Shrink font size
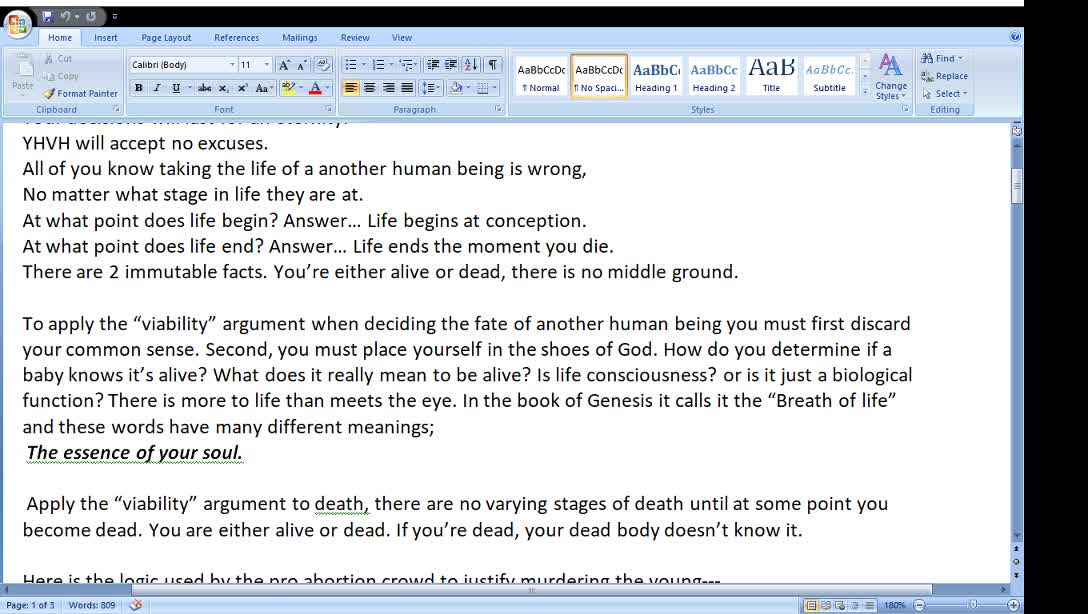This screenshot has width=1088, height=614. pos(302,65)
